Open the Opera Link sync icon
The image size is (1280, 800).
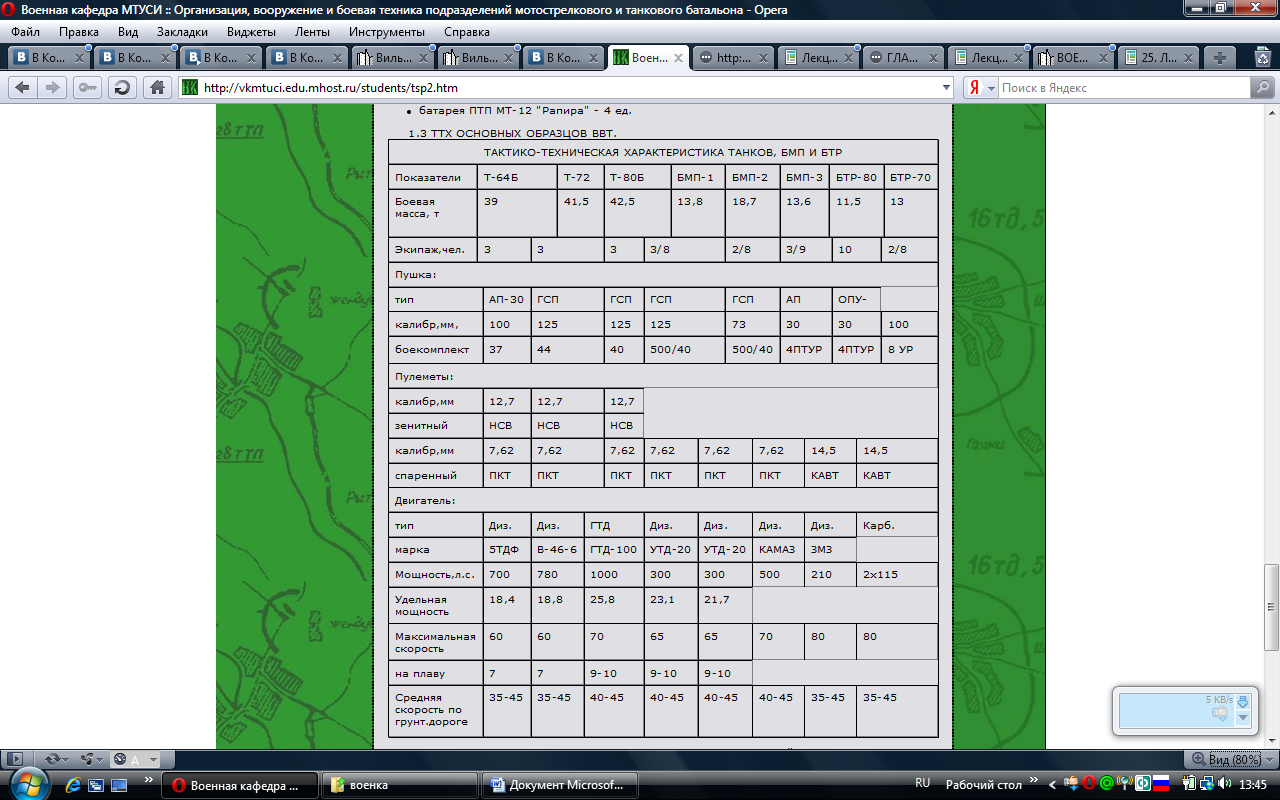52,759
